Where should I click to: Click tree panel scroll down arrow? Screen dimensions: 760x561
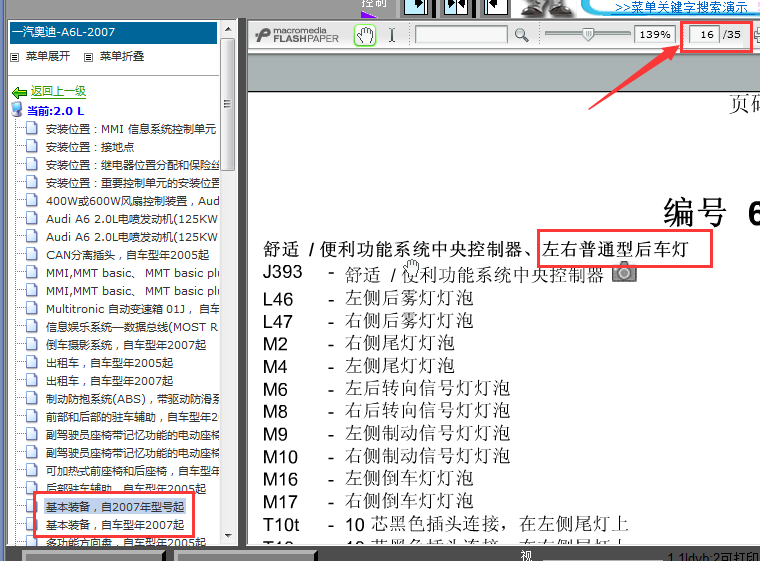[228, 536]
